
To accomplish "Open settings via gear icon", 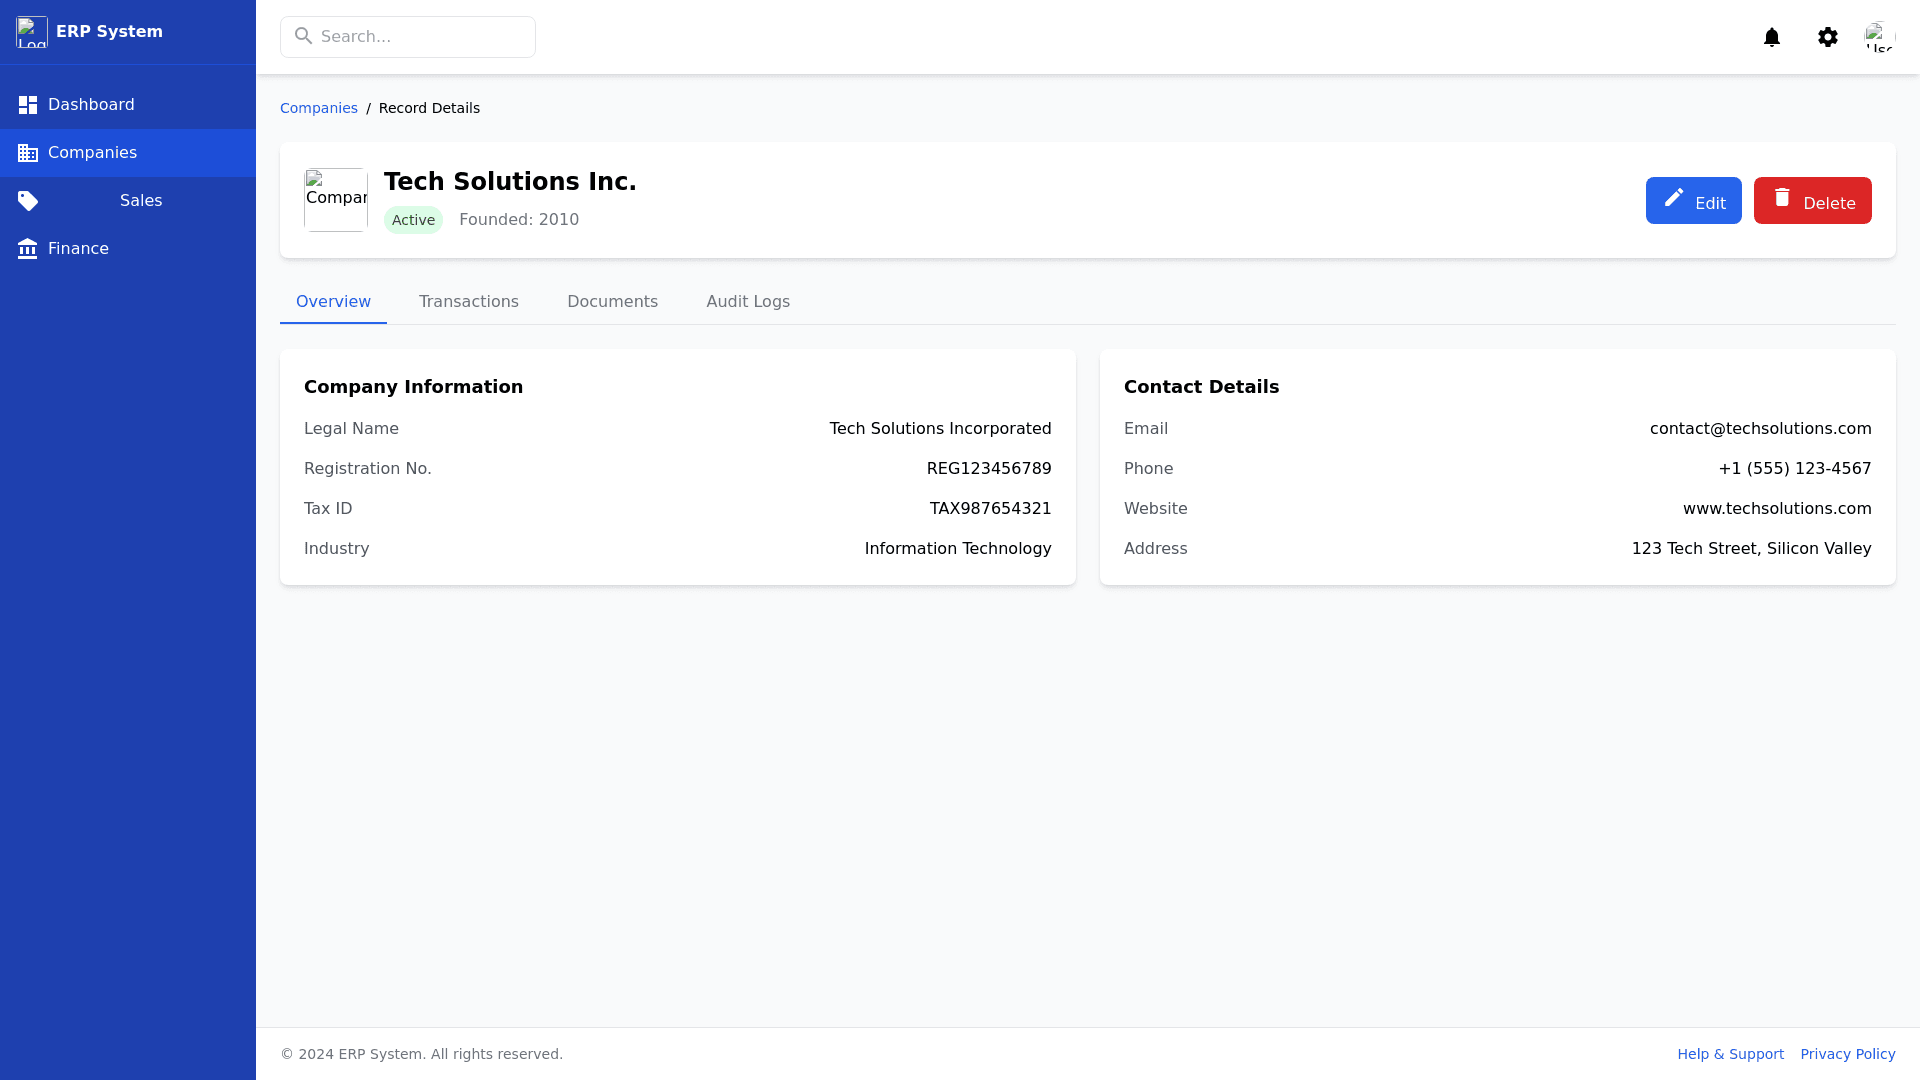I will (x=1827, y=37).
